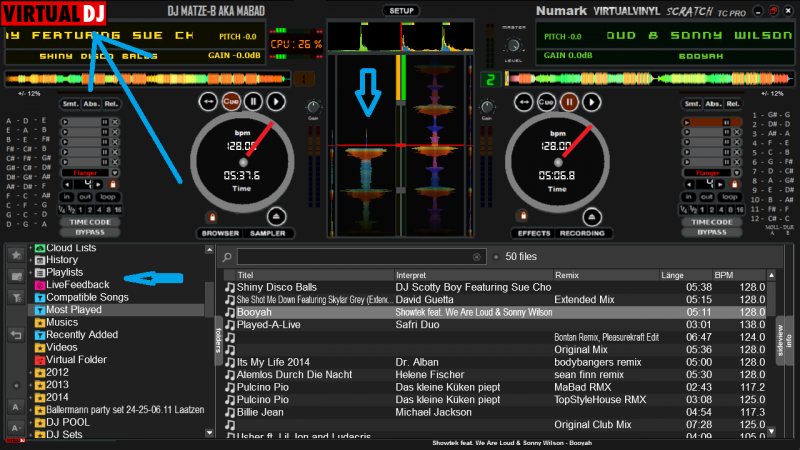
Task: Play the left deck
Action: point(276,102)
